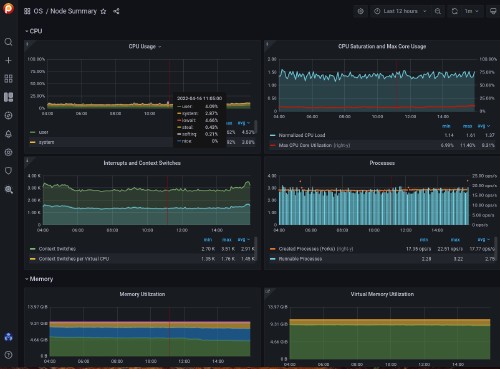Cycle view mode with monitor icon
The image size is (500, 369).
pos(493,11)
